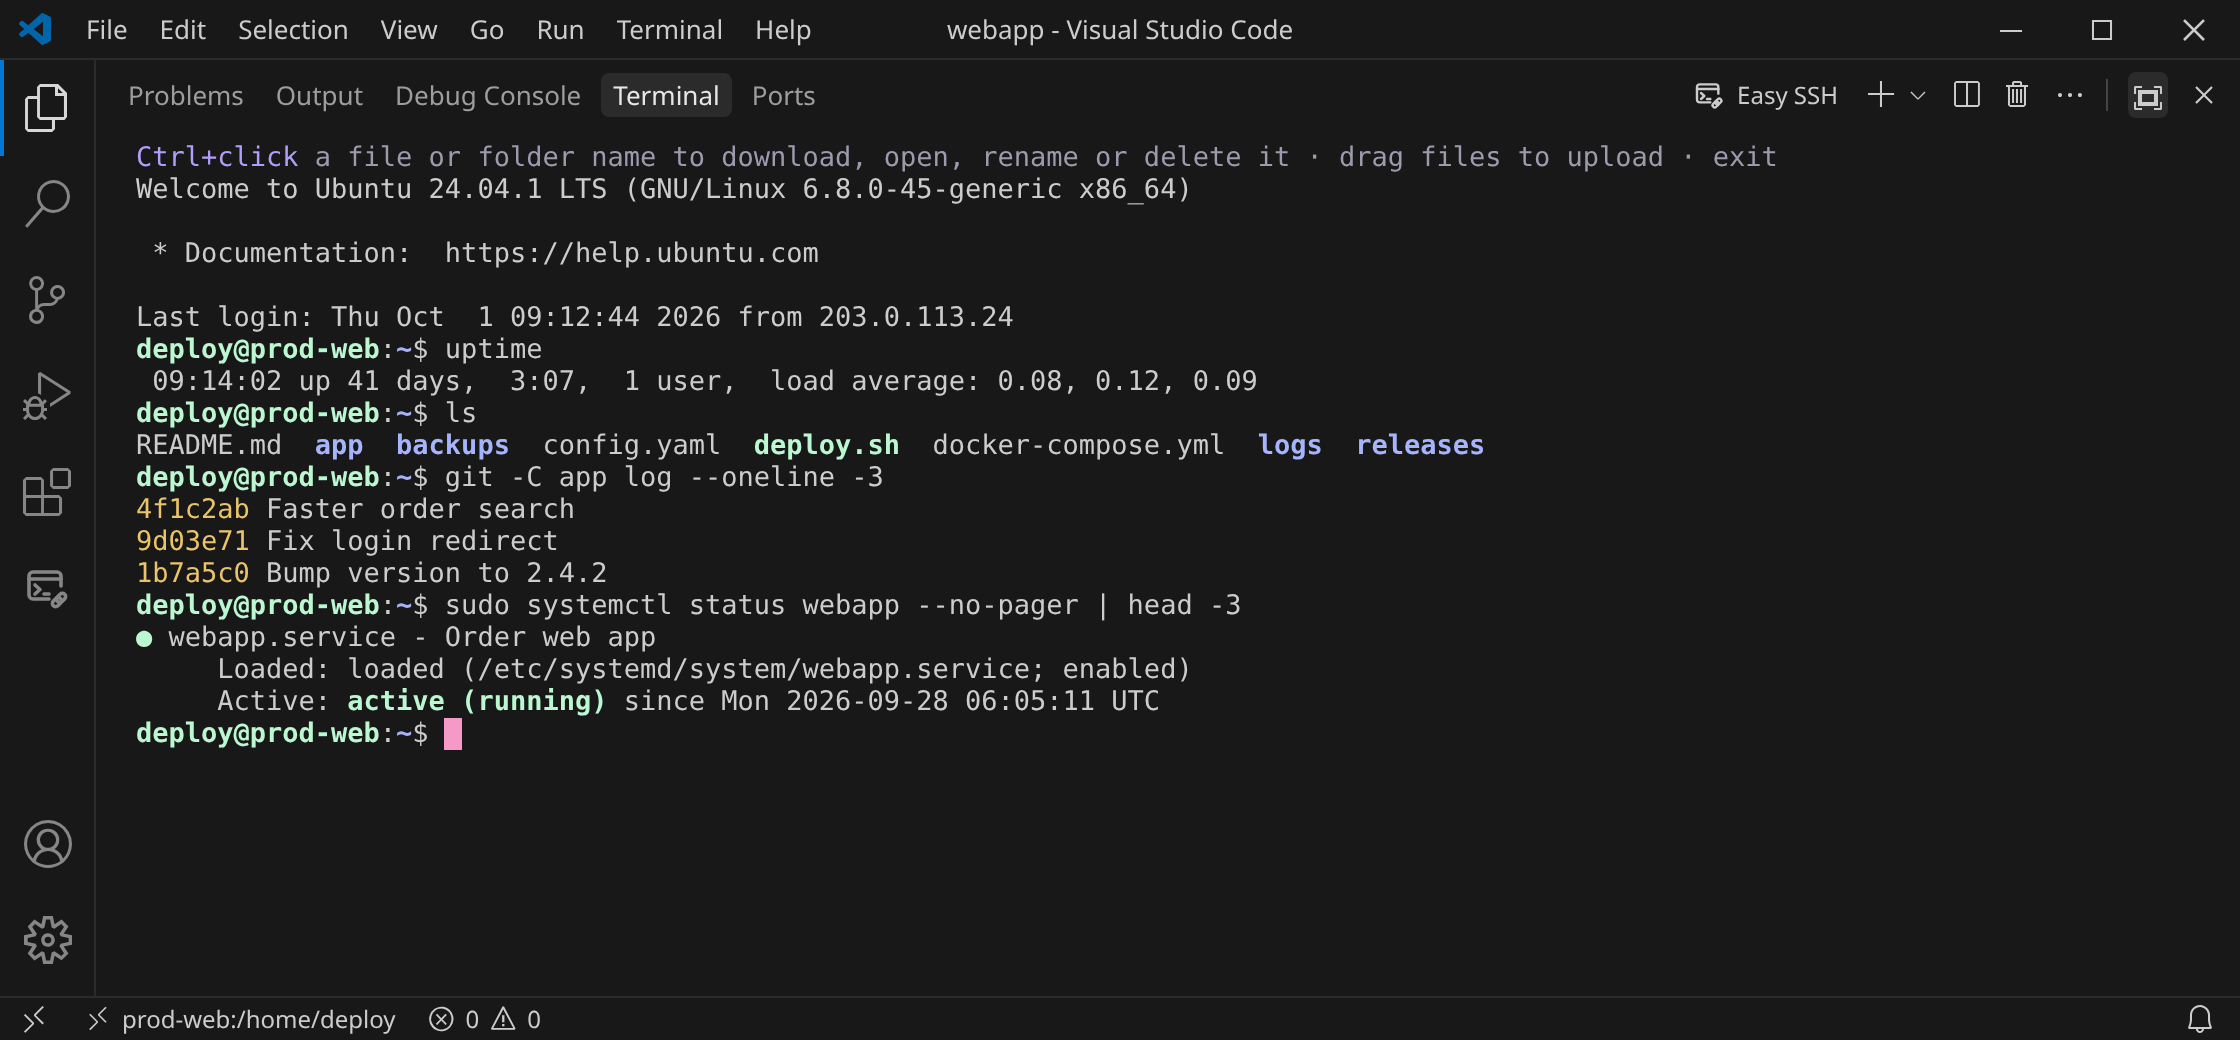Open the Easy SSH sidebar icon

[x=47, y=588]
